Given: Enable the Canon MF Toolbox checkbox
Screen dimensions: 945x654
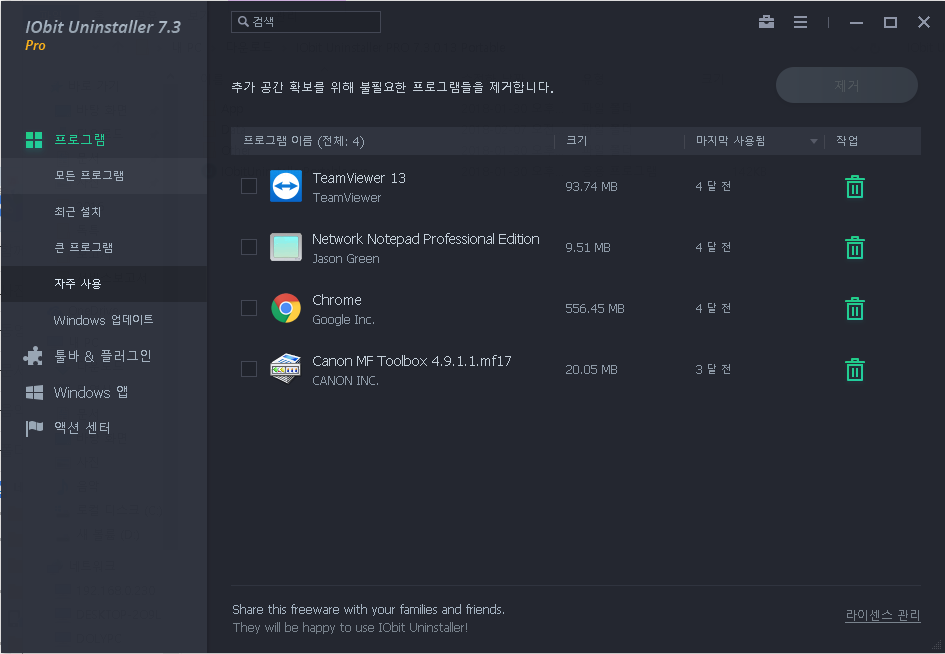Looking at the screenshot, I should click(249, 369).
